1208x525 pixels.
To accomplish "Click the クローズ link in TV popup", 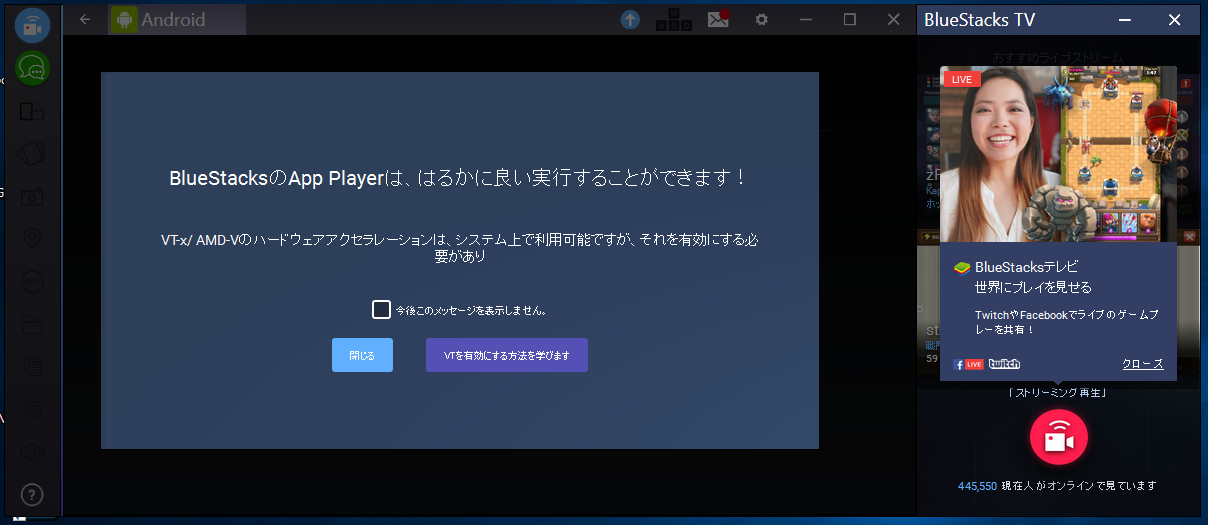I will pos(1143,364).
